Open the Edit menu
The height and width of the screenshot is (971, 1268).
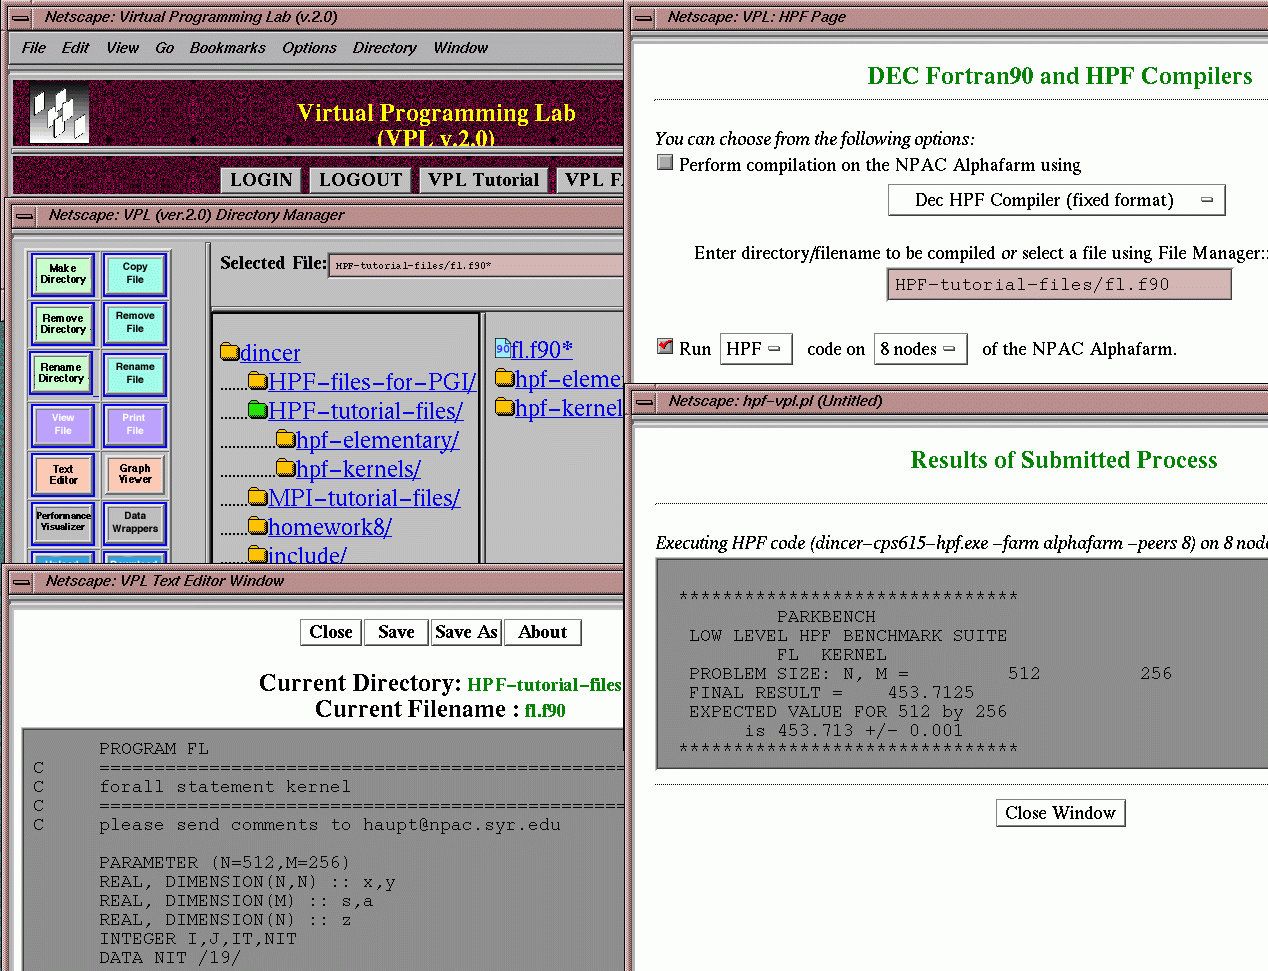tap(75, 48)
